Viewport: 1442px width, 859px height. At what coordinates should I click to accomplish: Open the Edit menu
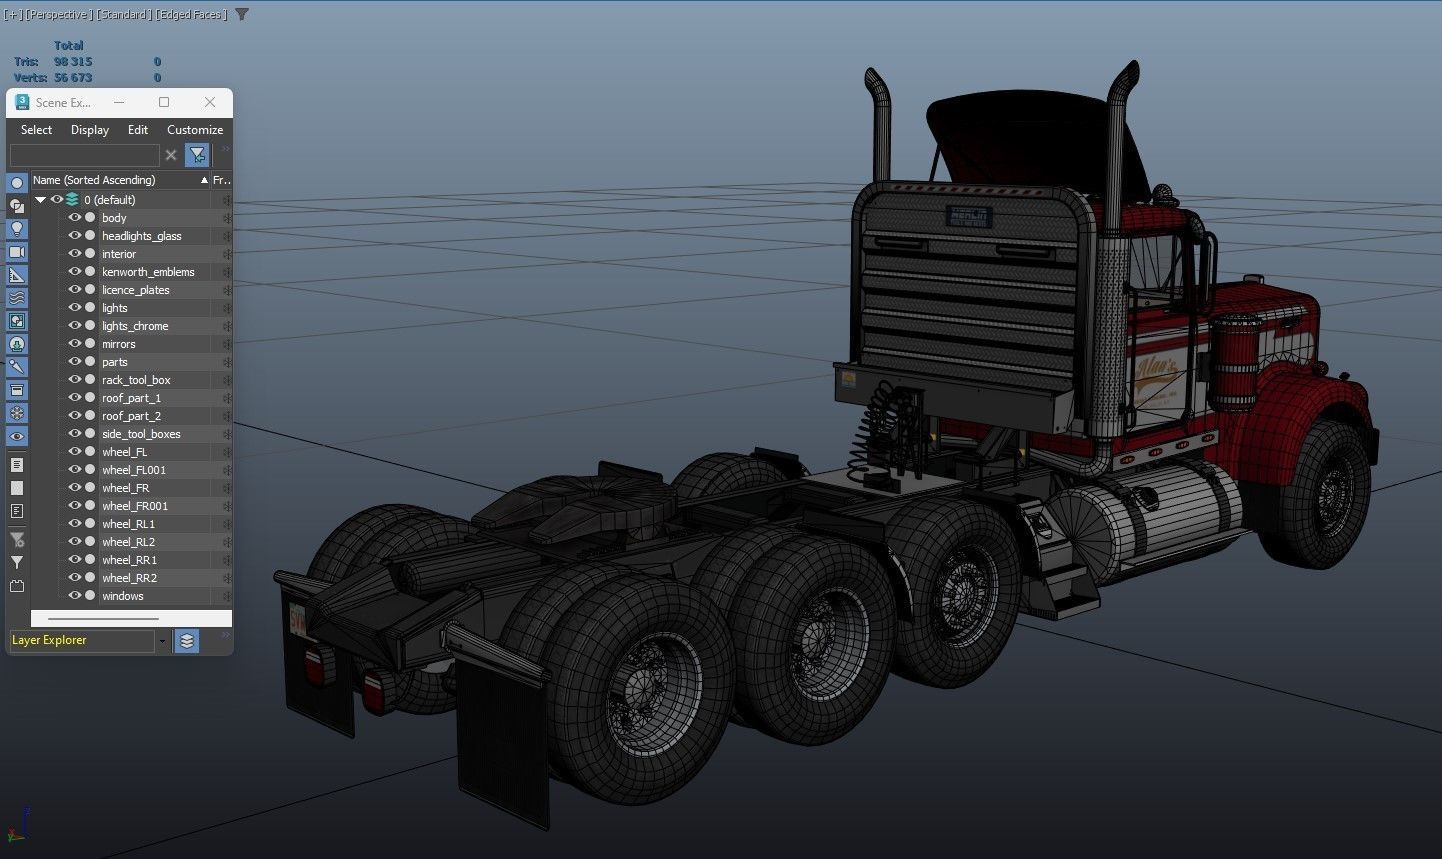coord(138,130)
